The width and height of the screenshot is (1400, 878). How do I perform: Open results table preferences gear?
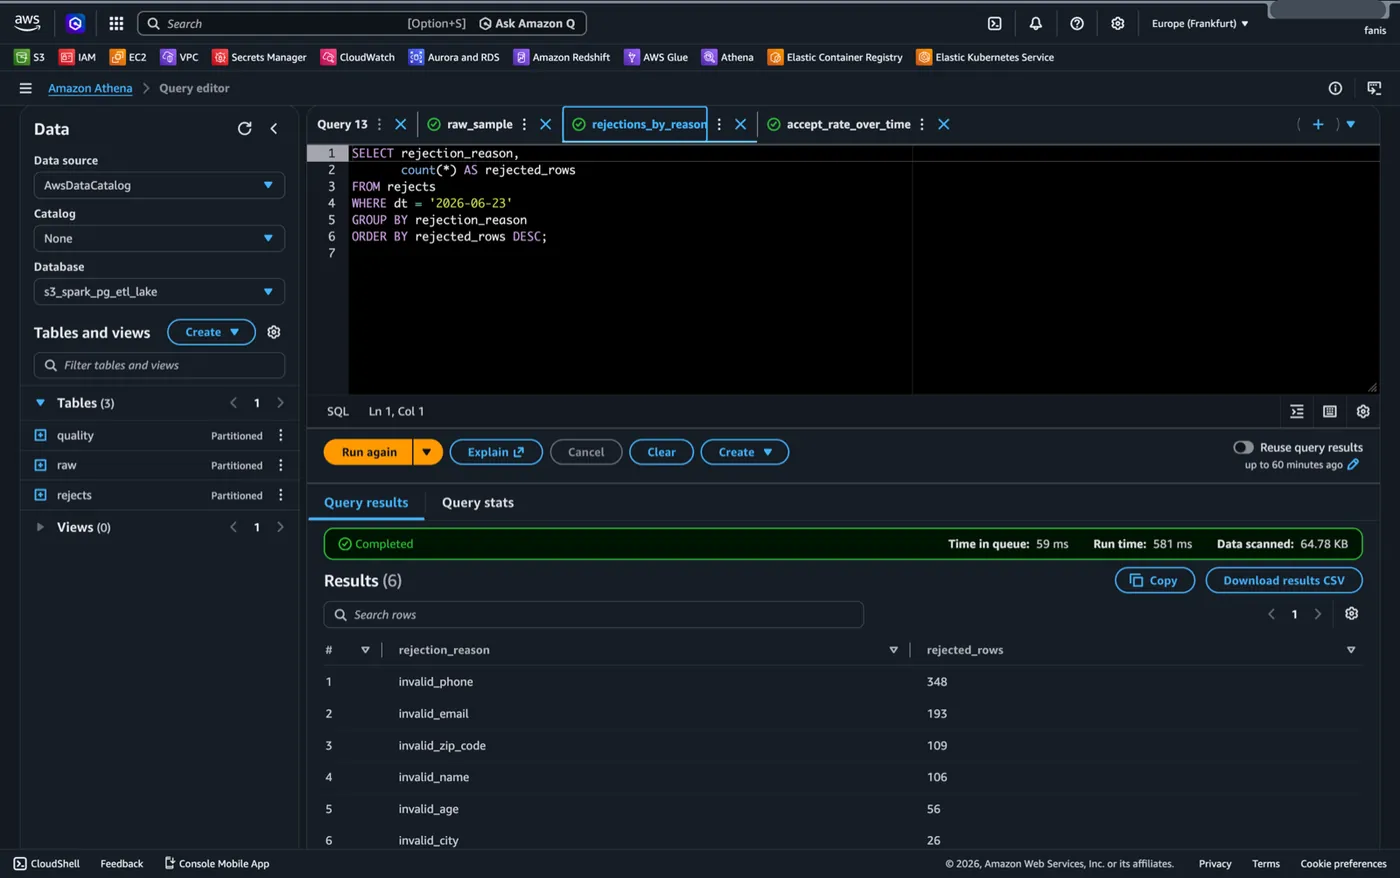tap(1351, 613)
